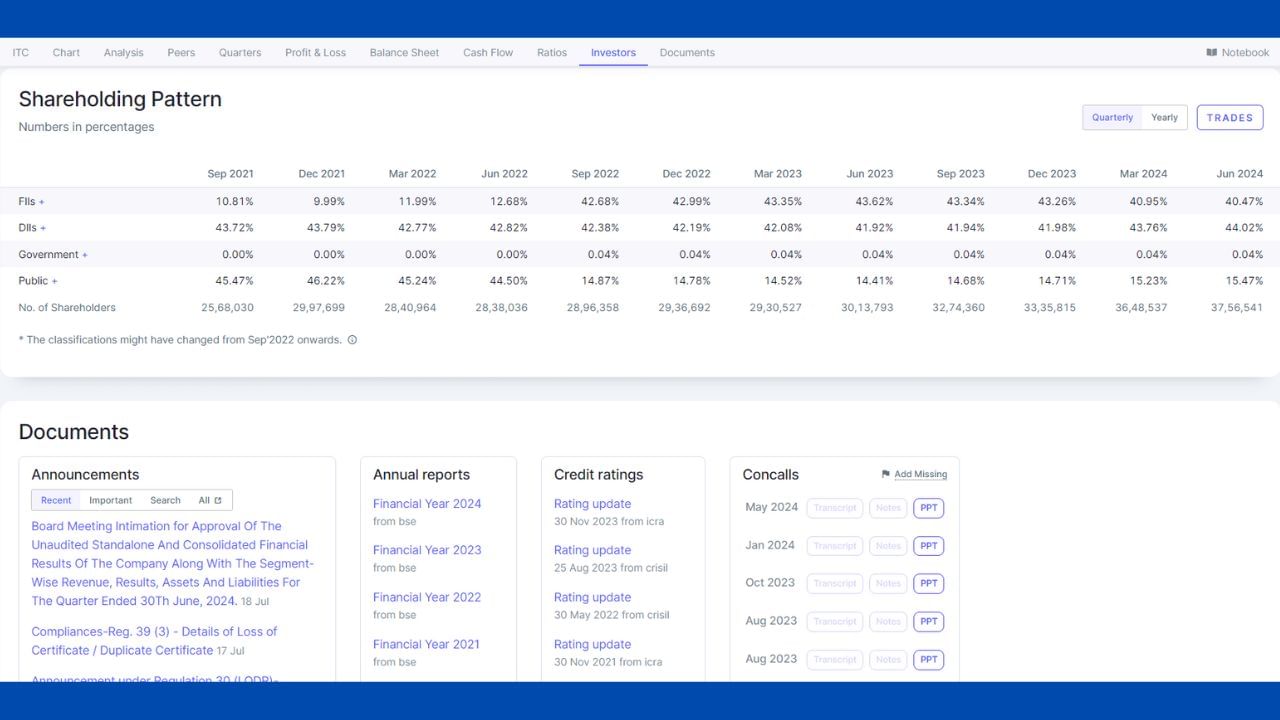Go to the Quarters tab
Image resolution: width=1280 pixels, height=720 pixels.
240,53
